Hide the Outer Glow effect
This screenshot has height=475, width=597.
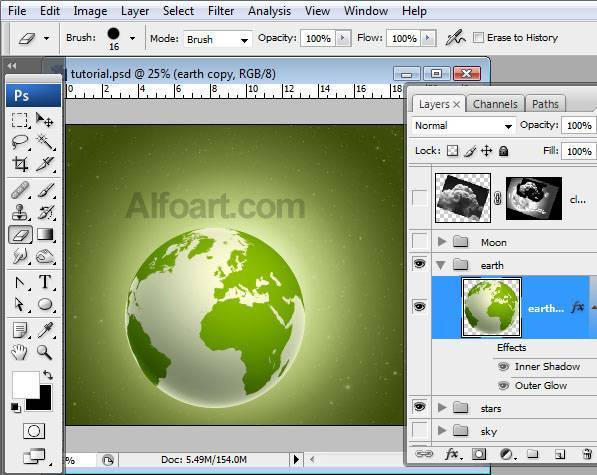[503, 386]
